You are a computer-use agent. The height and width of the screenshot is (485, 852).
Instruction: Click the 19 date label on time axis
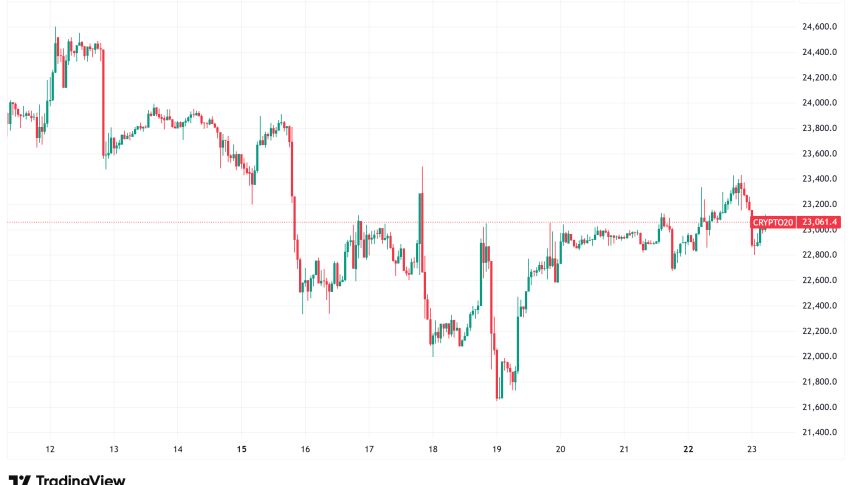pyautogui.click(x=496, y=450)
